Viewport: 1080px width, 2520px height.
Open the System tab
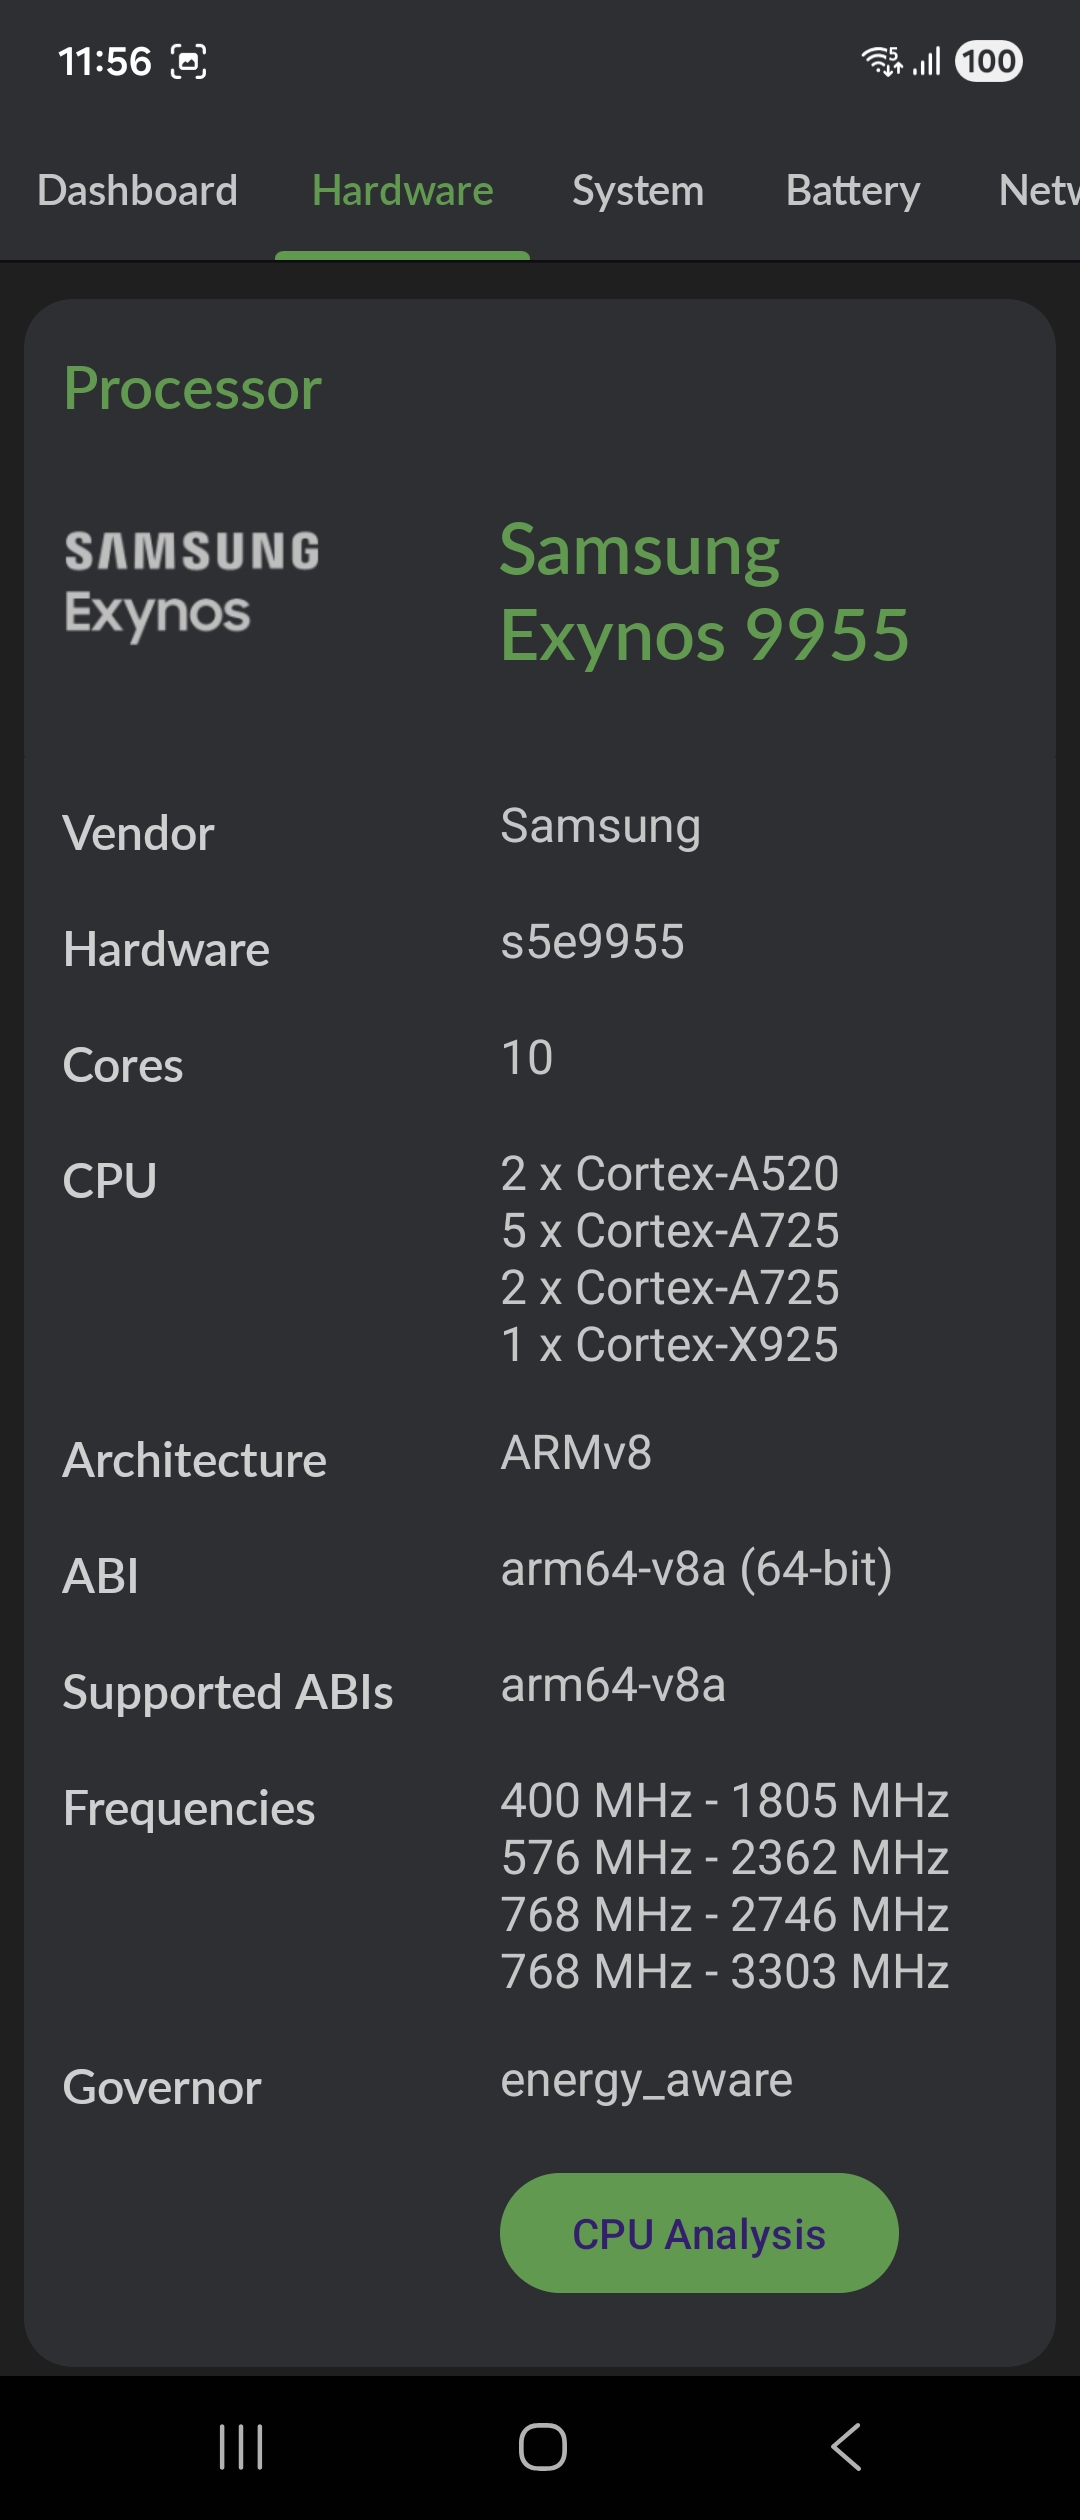[x=638, y=190]
